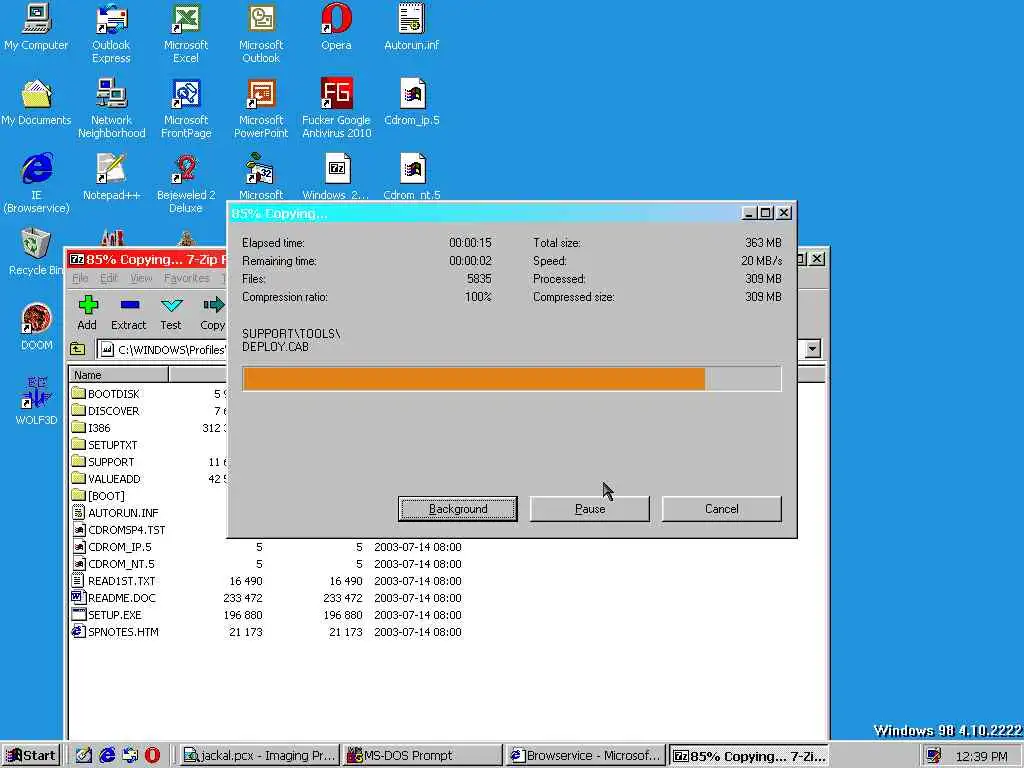Switch to Browservice taskbar window
The image size is (1024, 768).
[x=586, y=755]
